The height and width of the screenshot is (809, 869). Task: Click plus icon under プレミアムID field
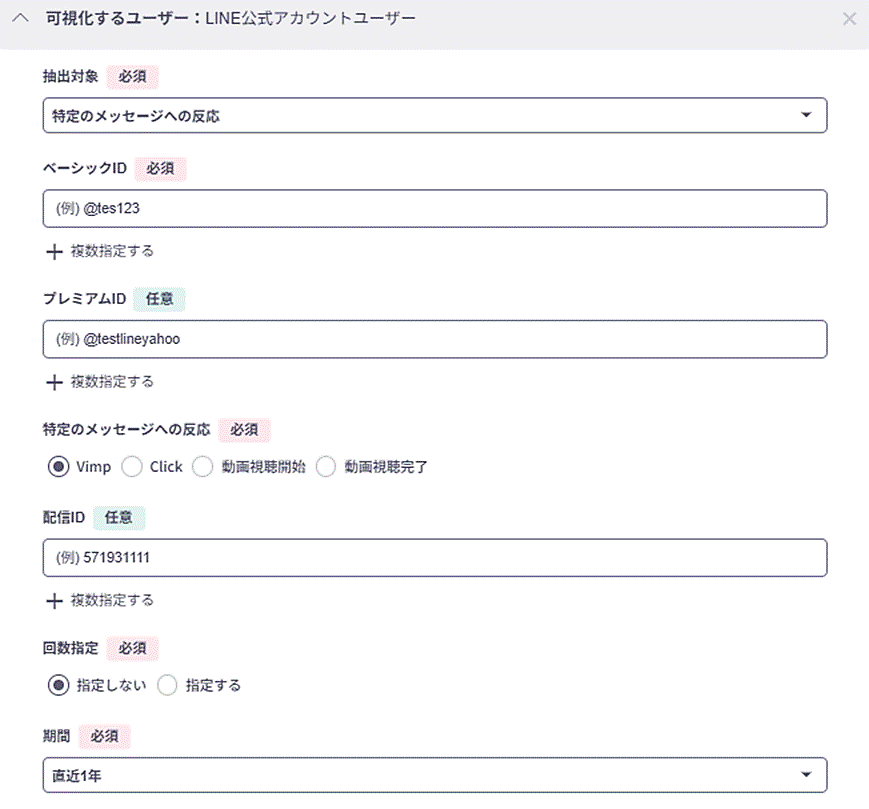click(x=54, y=382)
